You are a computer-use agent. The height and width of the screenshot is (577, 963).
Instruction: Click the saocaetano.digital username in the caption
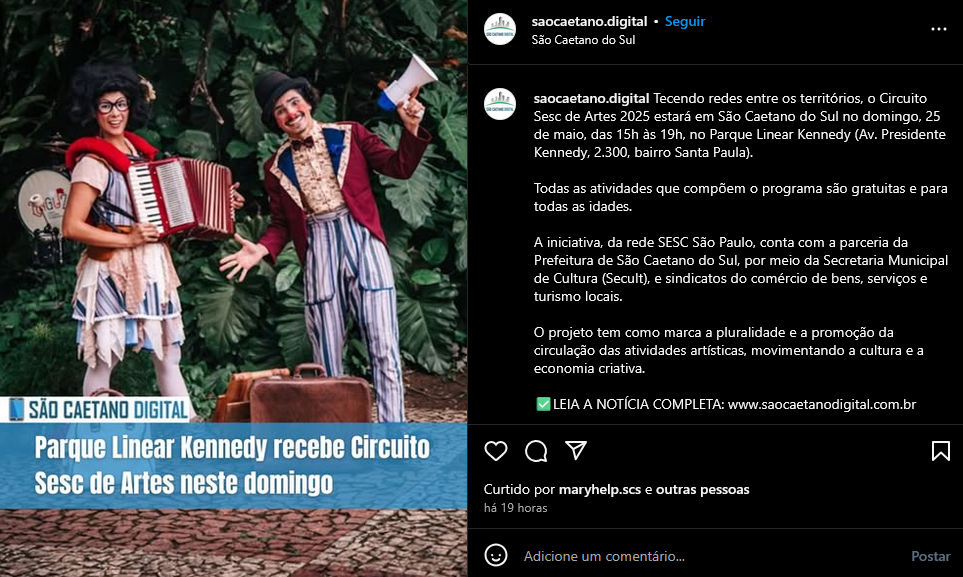pos(591,98)
